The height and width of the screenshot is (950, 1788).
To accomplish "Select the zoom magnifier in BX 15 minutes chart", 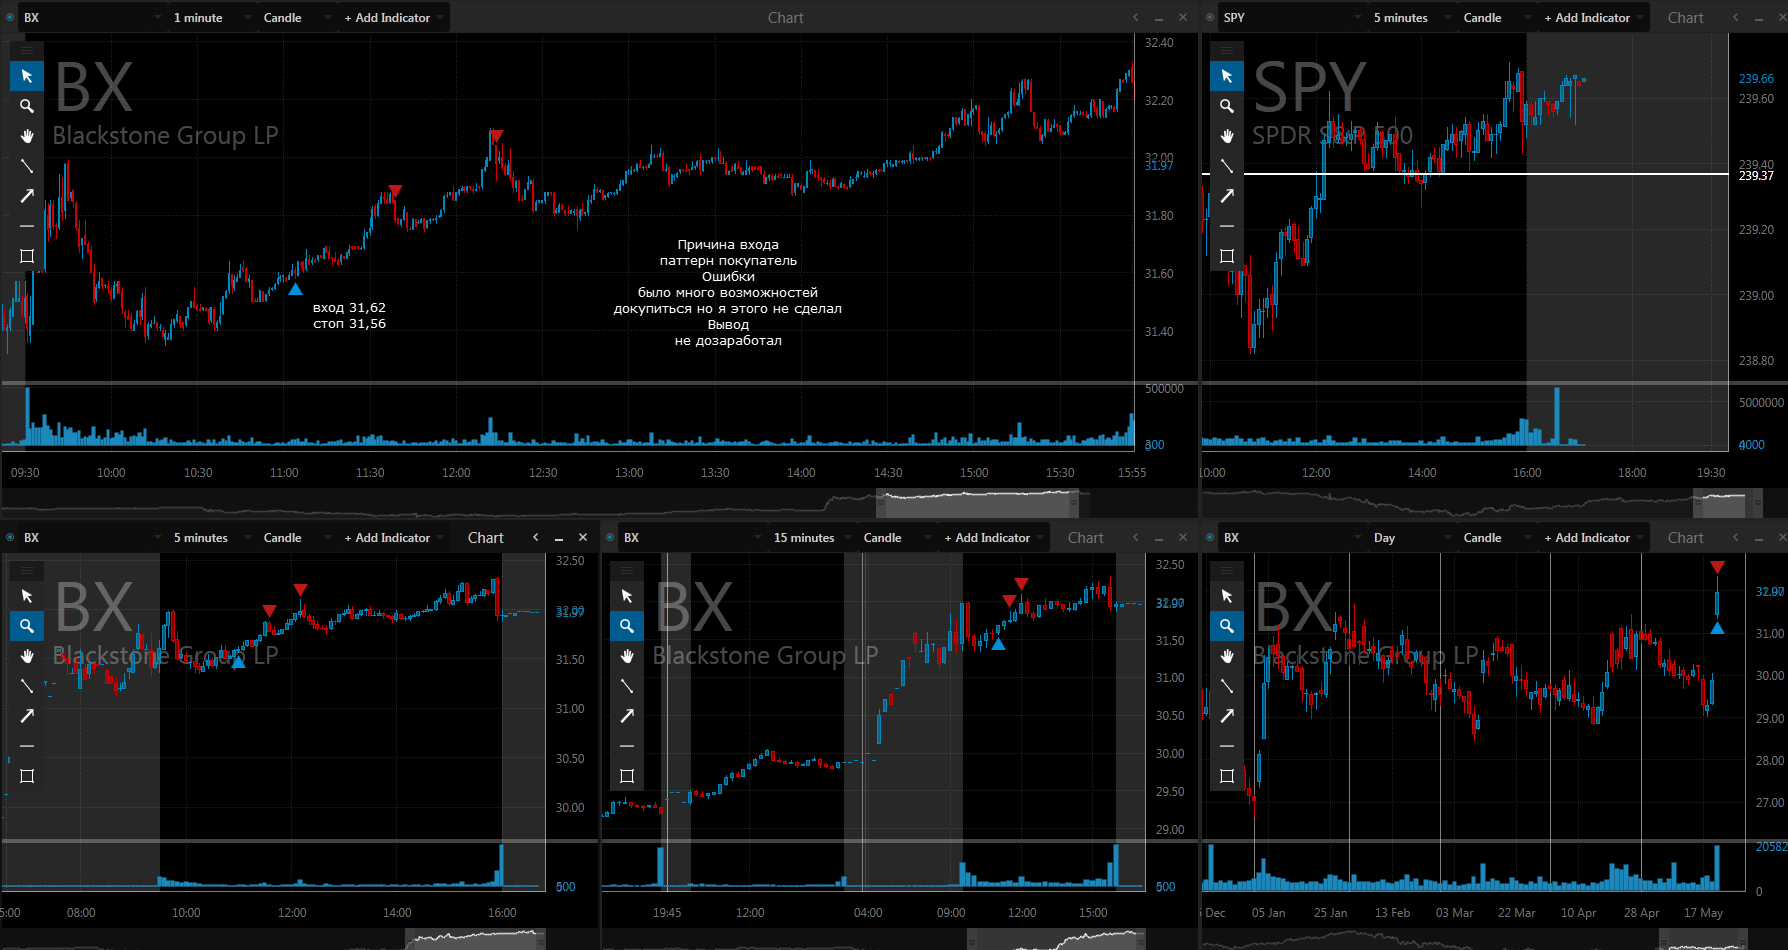I will (x=627, y=626).
